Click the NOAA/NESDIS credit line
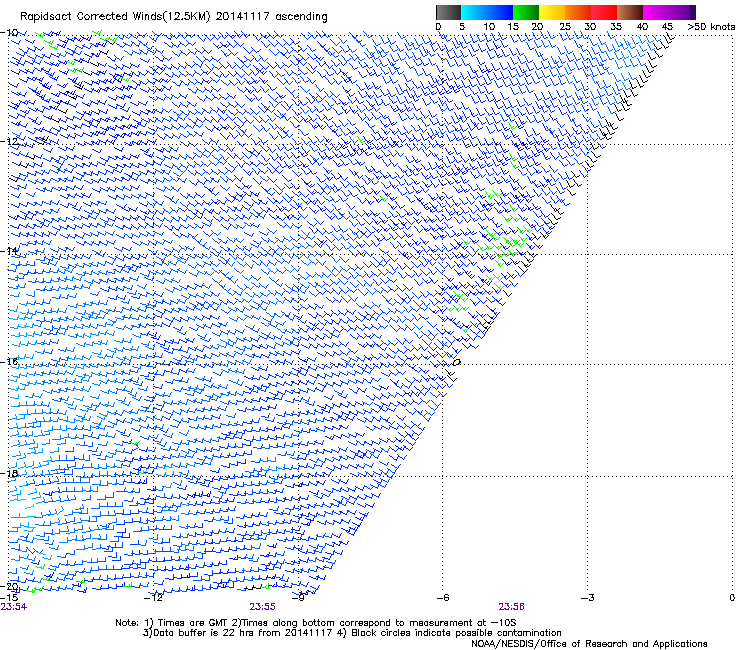The width and height of the screenshot is (740, 650). point(589,644)
